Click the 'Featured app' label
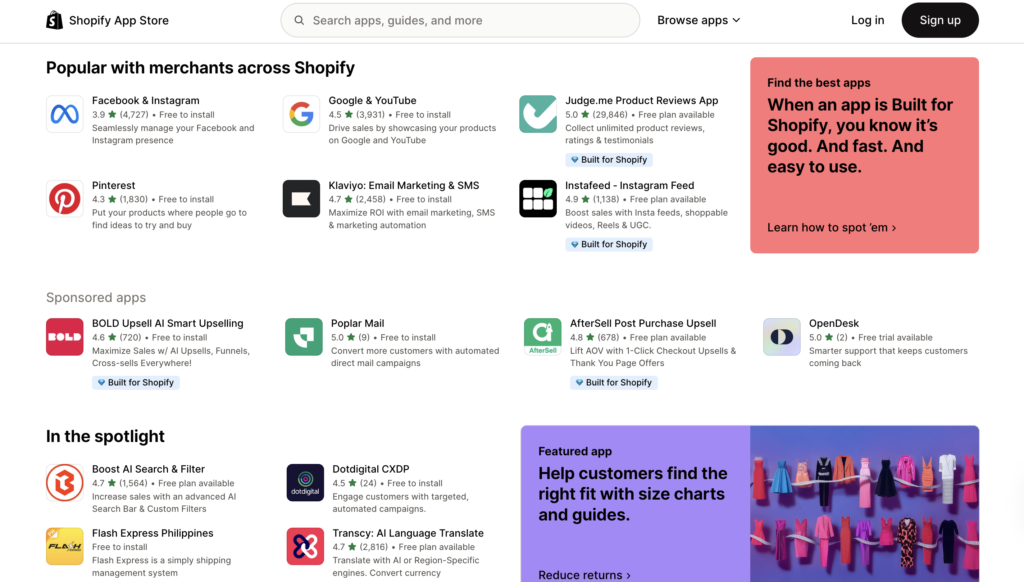This screenshot has width=1024, height=582. point(575,451)
